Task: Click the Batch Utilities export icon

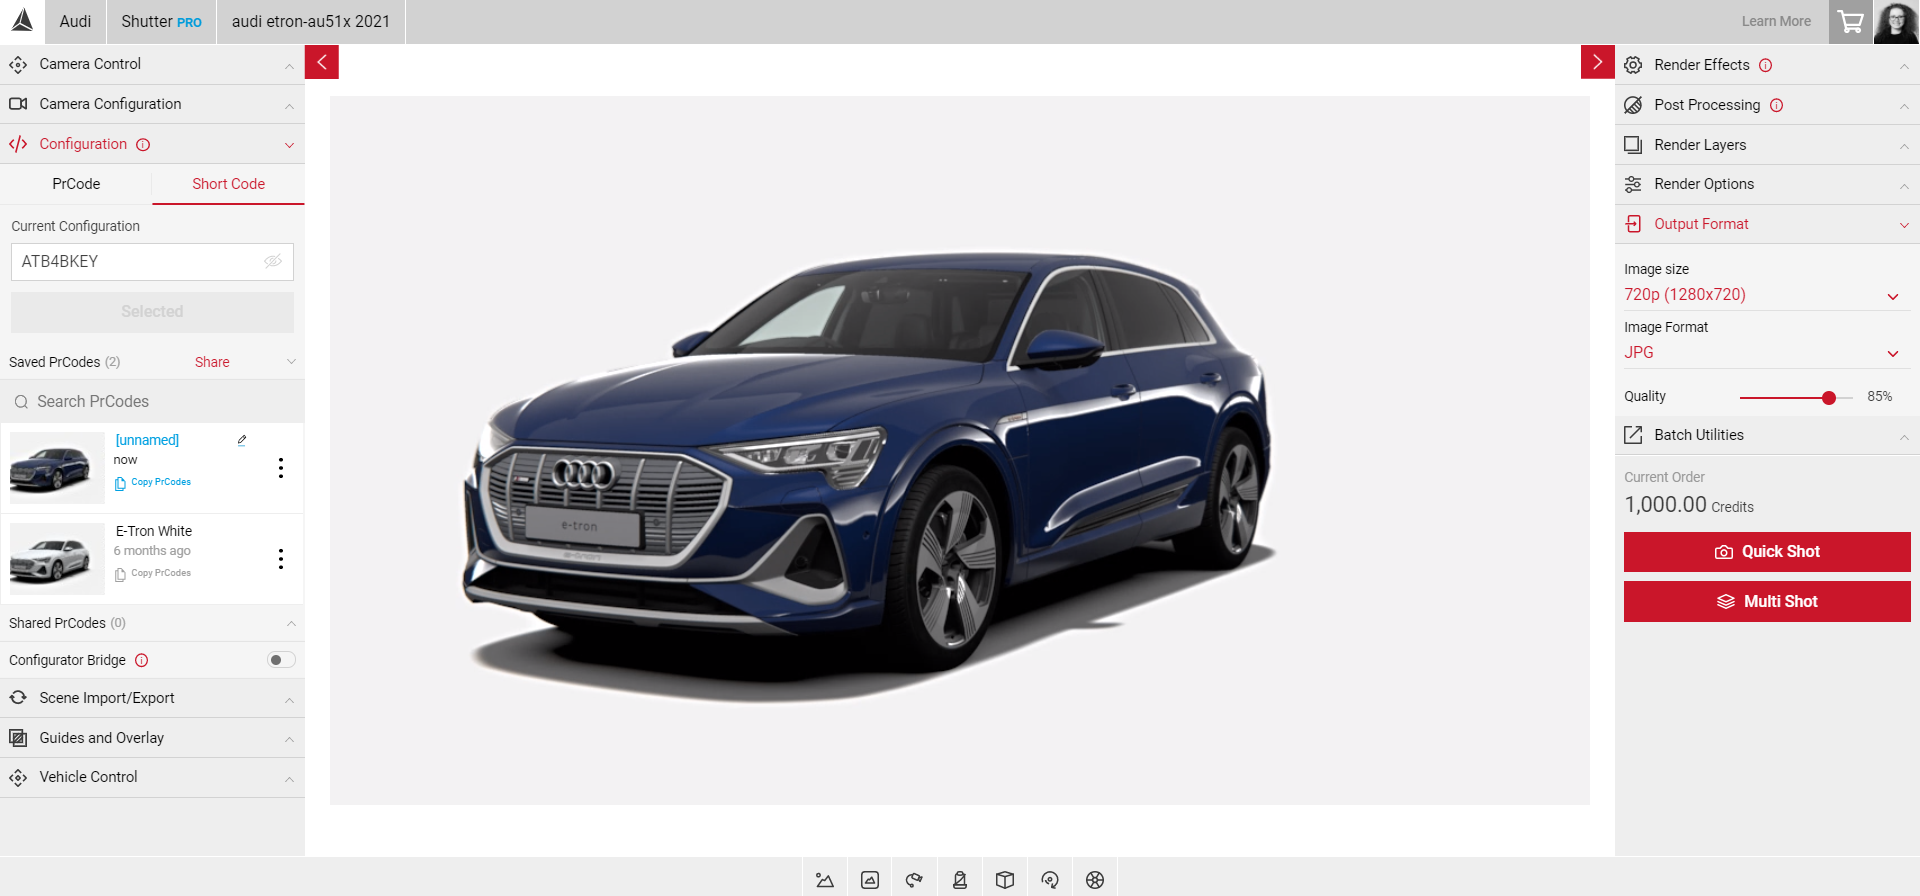Action: coord(1633,435)
